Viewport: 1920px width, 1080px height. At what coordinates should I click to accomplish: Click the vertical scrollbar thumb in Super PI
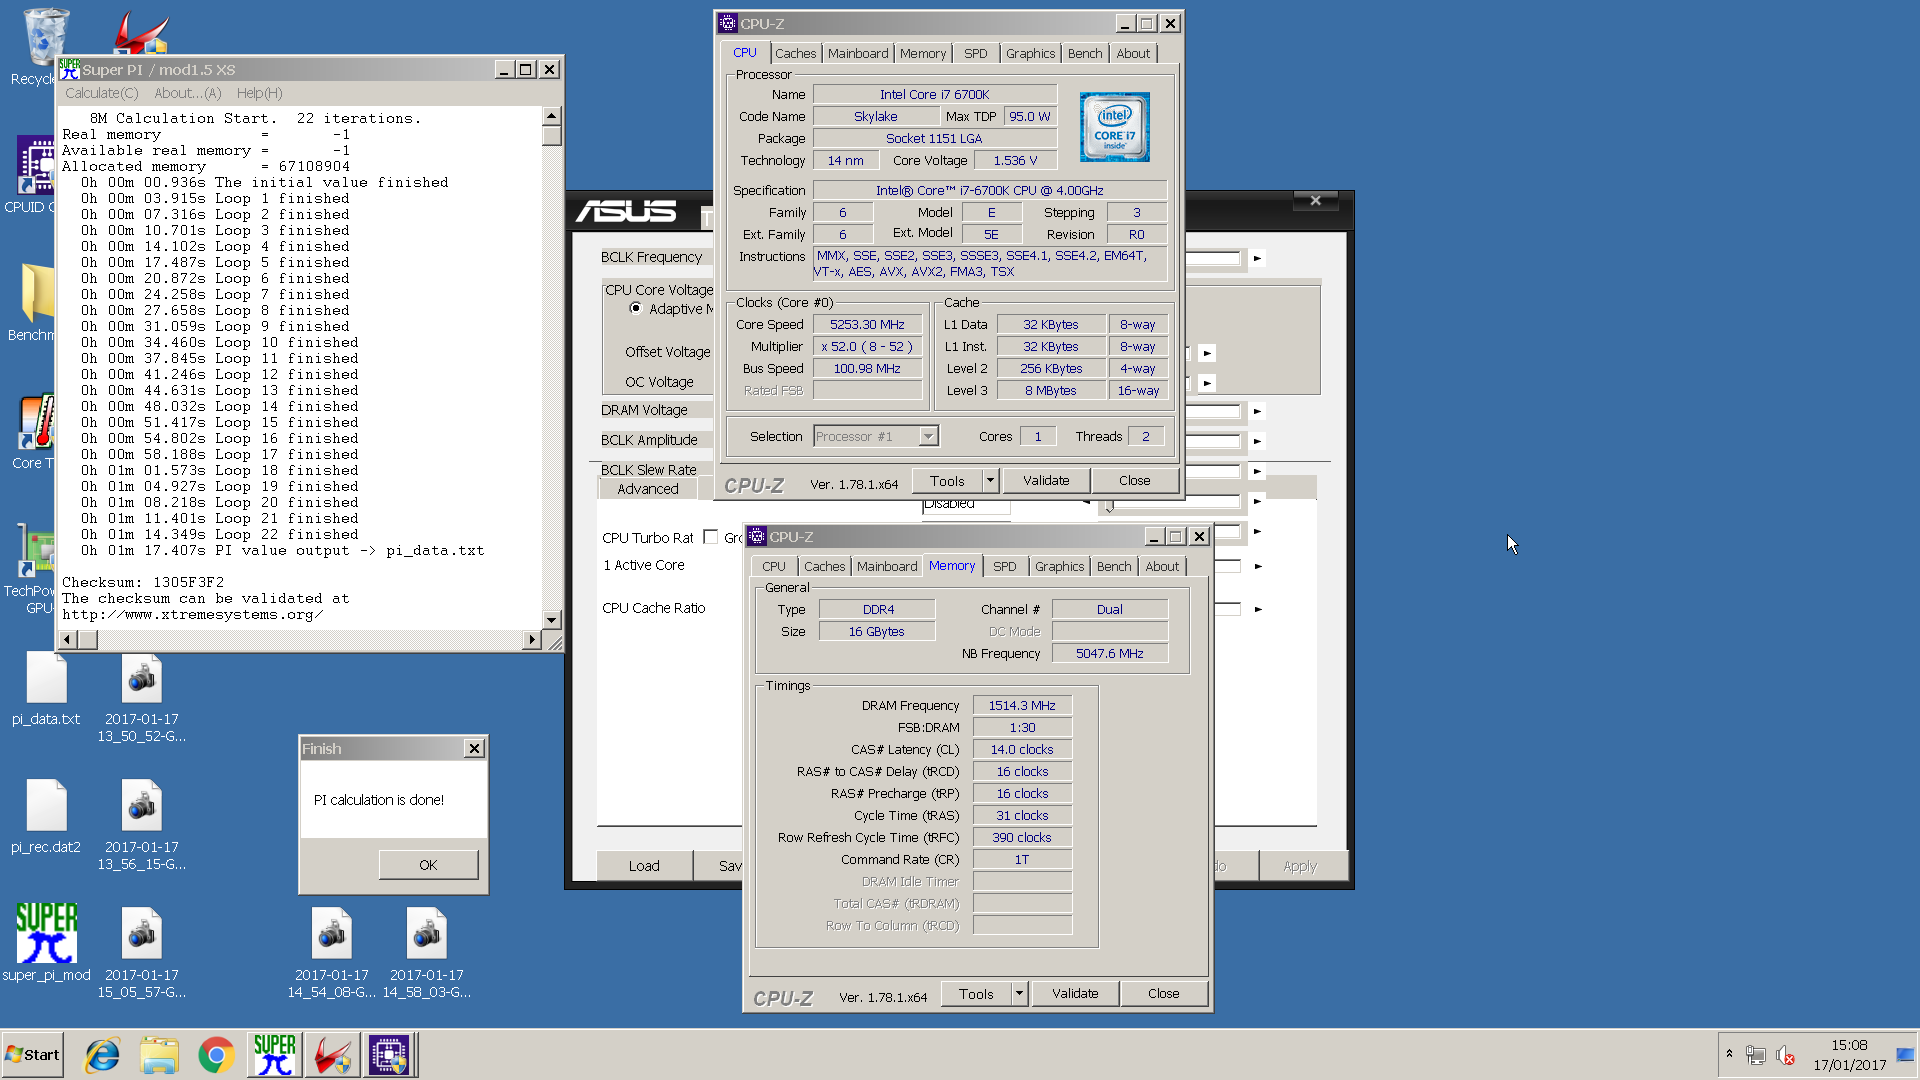(x=551, y=135)
